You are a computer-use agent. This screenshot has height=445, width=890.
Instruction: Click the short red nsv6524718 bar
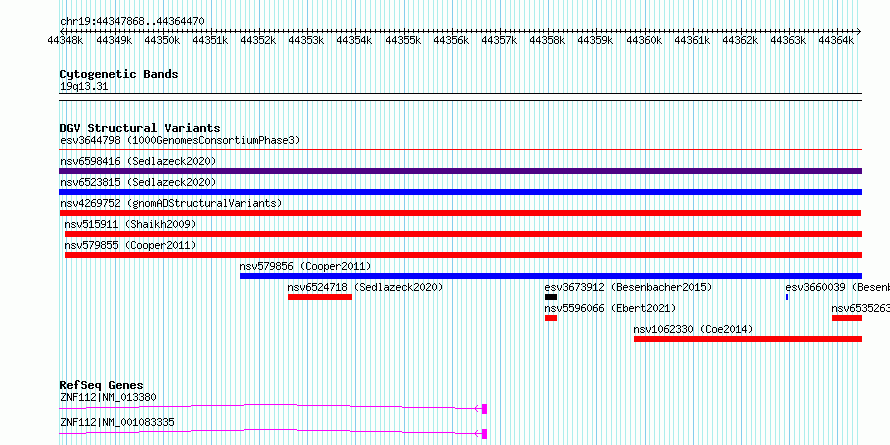tap(320, 297)
